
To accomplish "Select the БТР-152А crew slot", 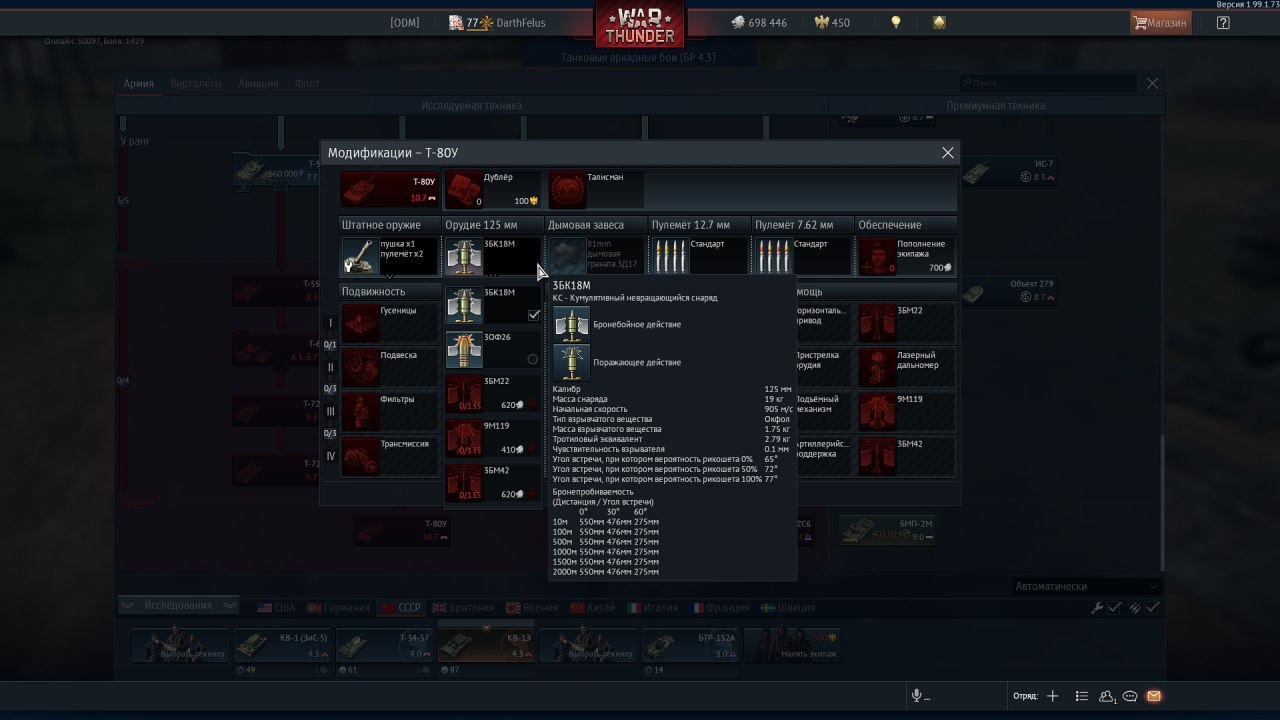I will tap(690, 645).
